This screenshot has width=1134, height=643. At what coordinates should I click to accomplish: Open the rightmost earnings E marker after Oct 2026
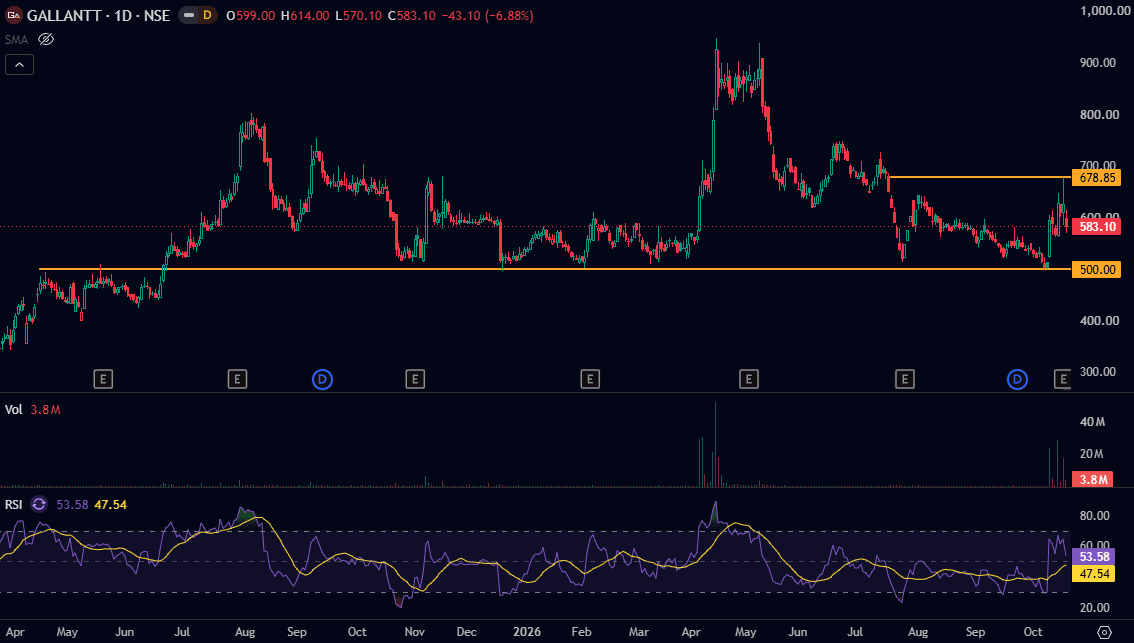click(1062, 379)
